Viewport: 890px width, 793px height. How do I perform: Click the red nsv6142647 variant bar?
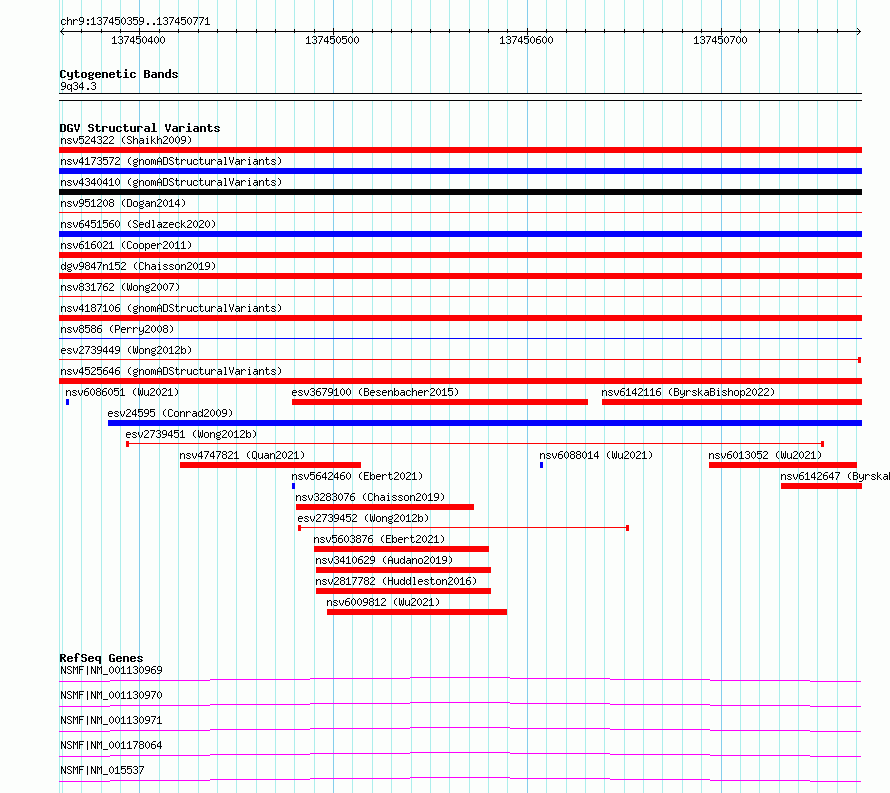click(821, 486)
